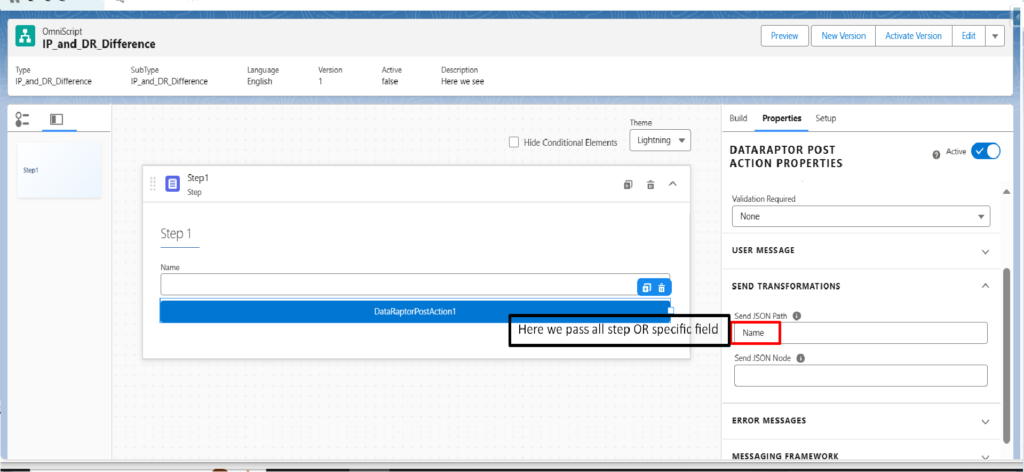Show info for Send JSON Node

coord(801,358)
